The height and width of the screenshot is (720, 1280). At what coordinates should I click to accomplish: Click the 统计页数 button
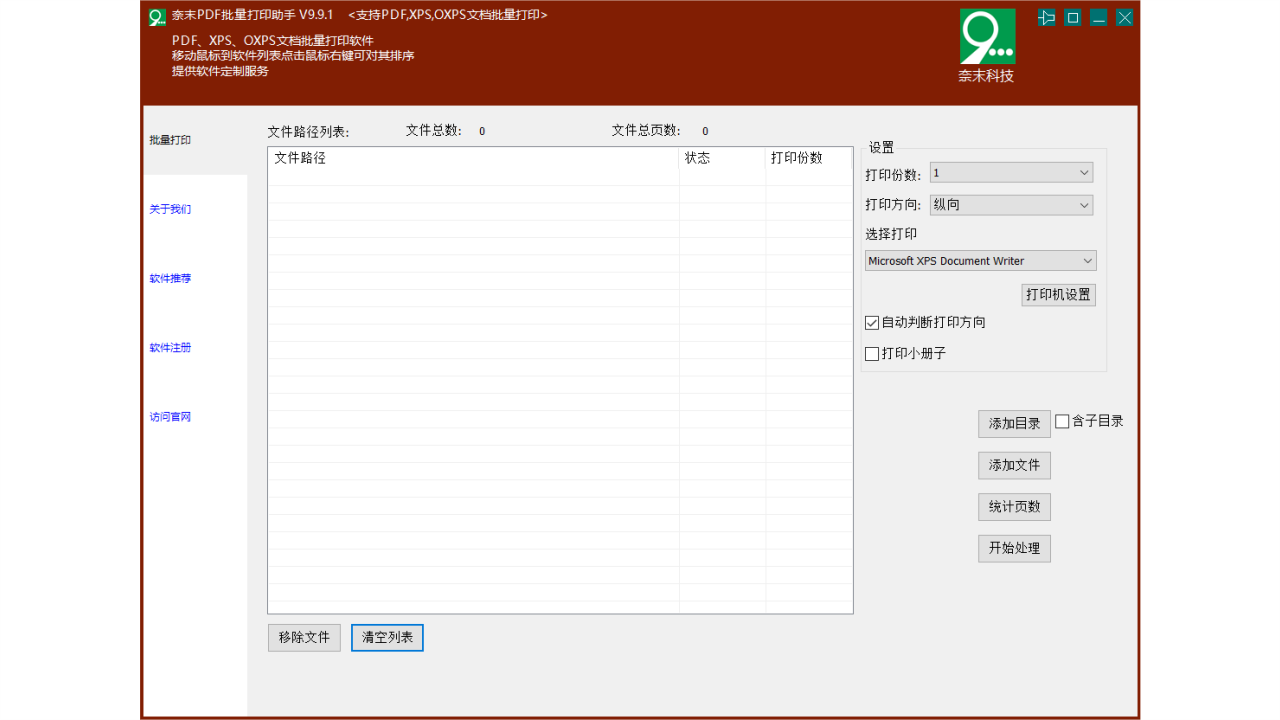click(1014, 507)
